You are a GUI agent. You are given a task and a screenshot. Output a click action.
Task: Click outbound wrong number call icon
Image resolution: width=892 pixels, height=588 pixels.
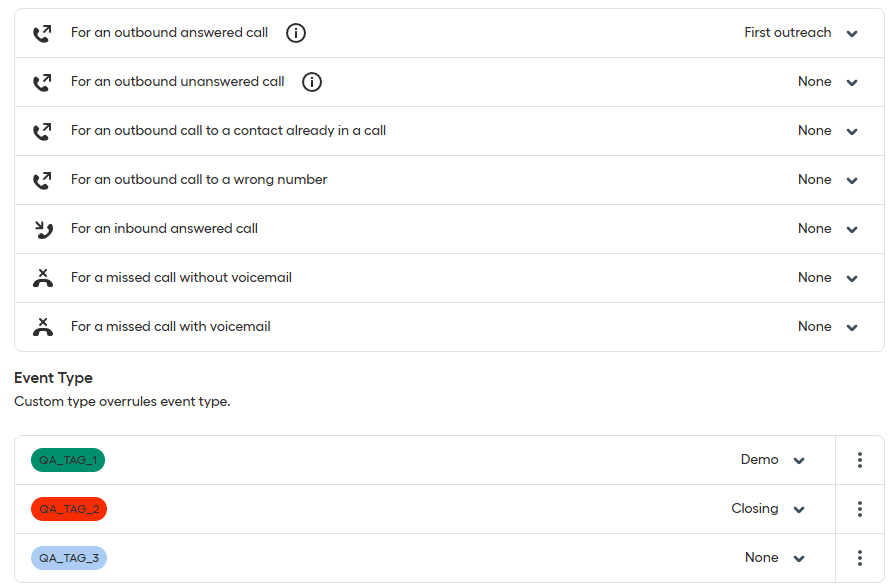(x=42, y=180)
